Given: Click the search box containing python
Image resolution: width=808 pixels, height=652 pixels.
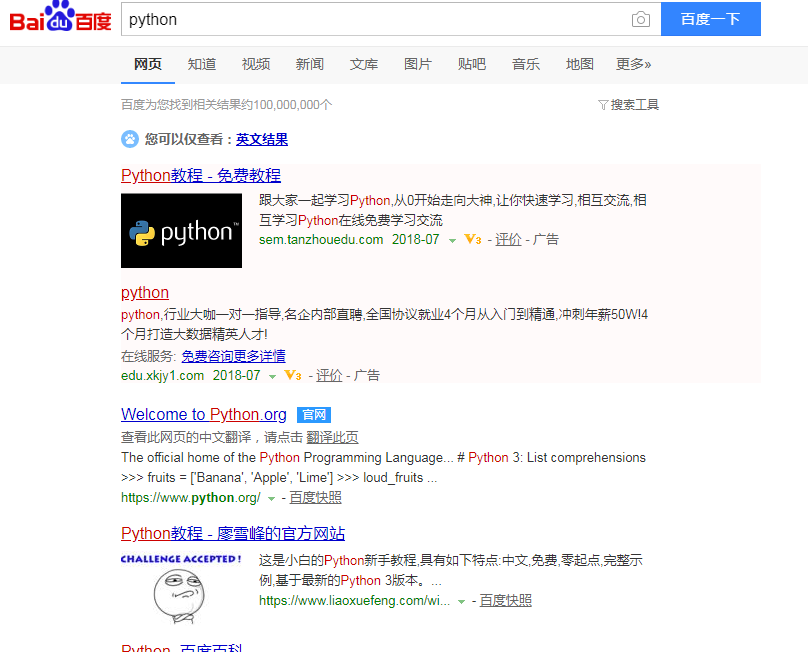Looking at the screenshot, I should 375,20.
